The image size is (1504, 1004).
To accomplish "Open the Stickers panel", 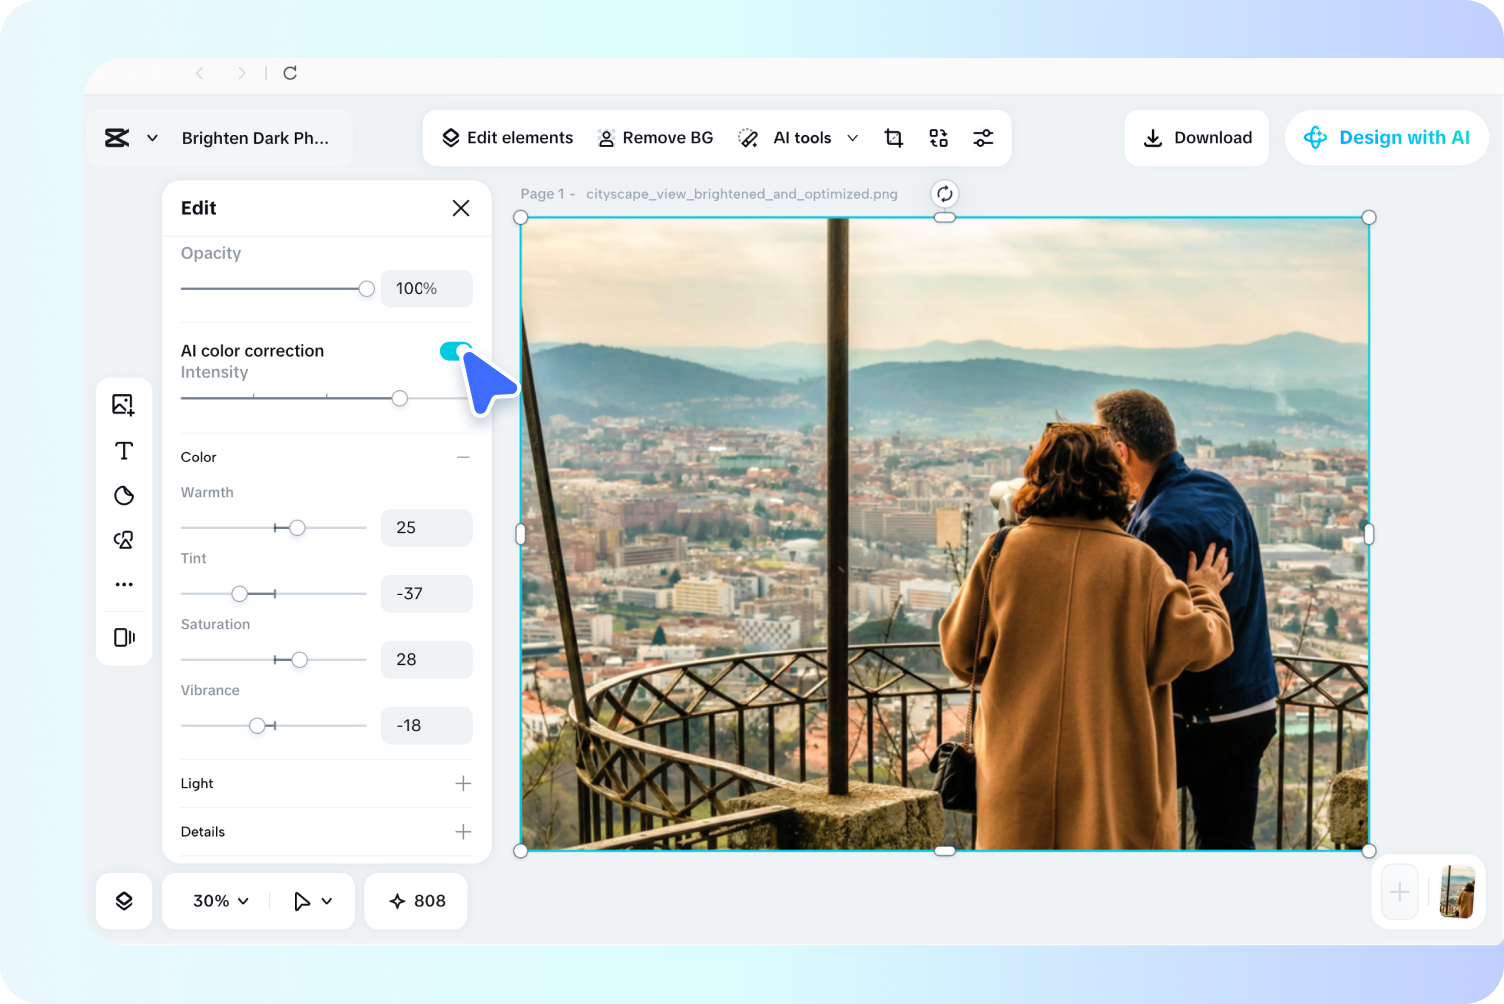I will 124,495.
